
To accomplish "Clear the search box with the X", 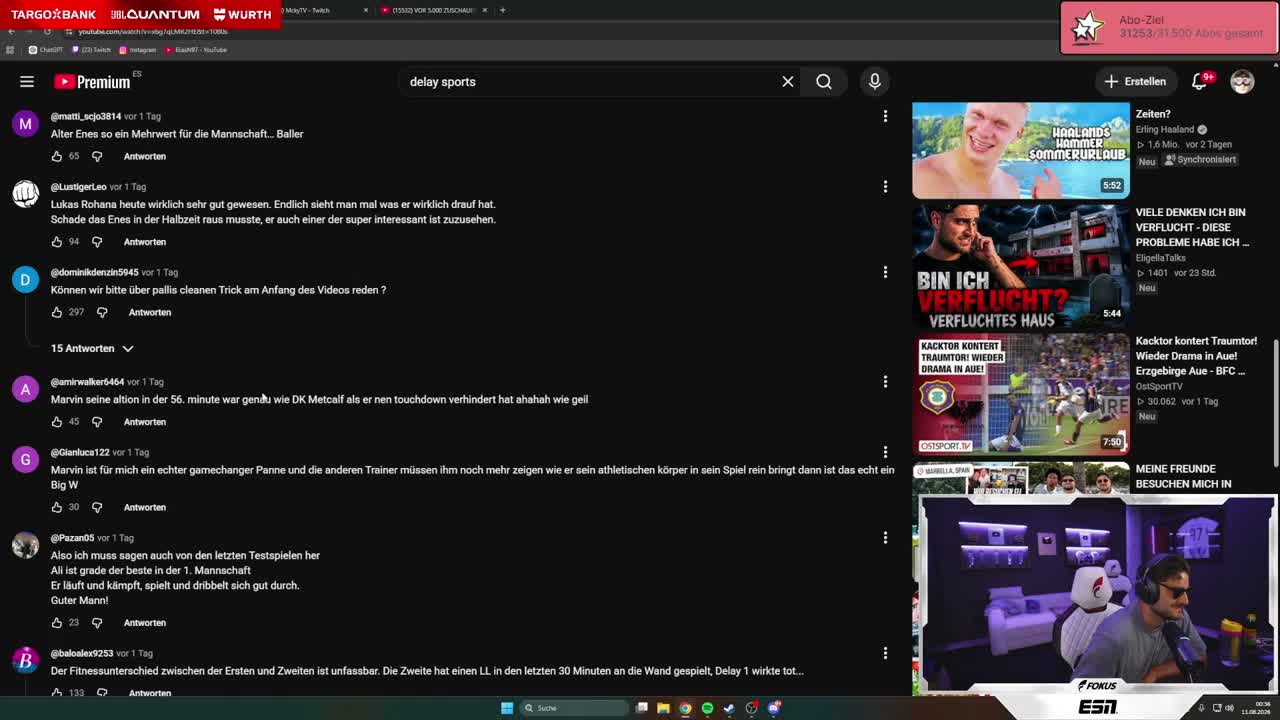I will [x=788, y=81].
